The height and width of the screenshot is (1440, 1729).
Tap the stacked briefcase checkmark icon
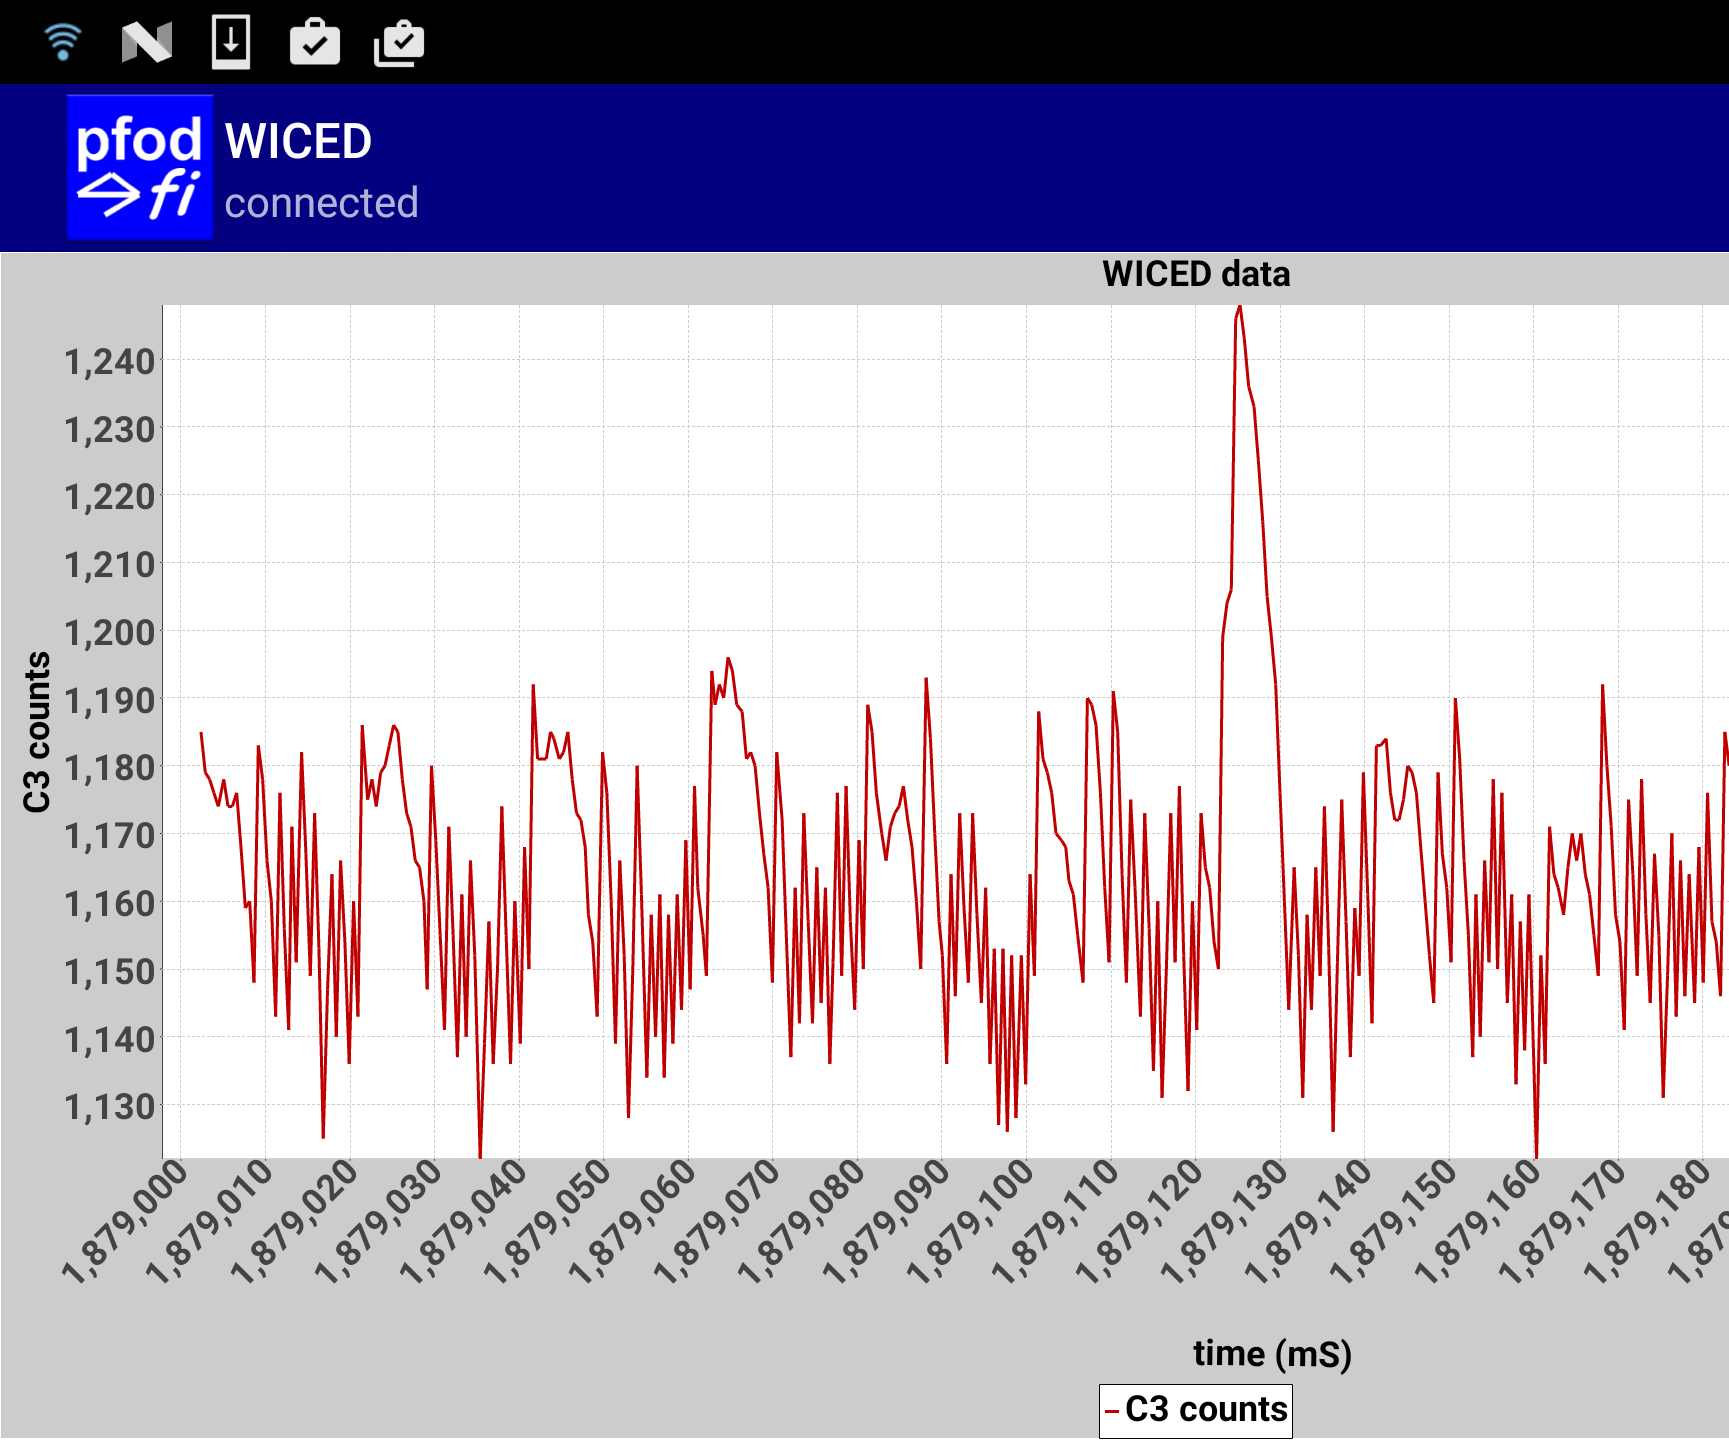point(399,42)
